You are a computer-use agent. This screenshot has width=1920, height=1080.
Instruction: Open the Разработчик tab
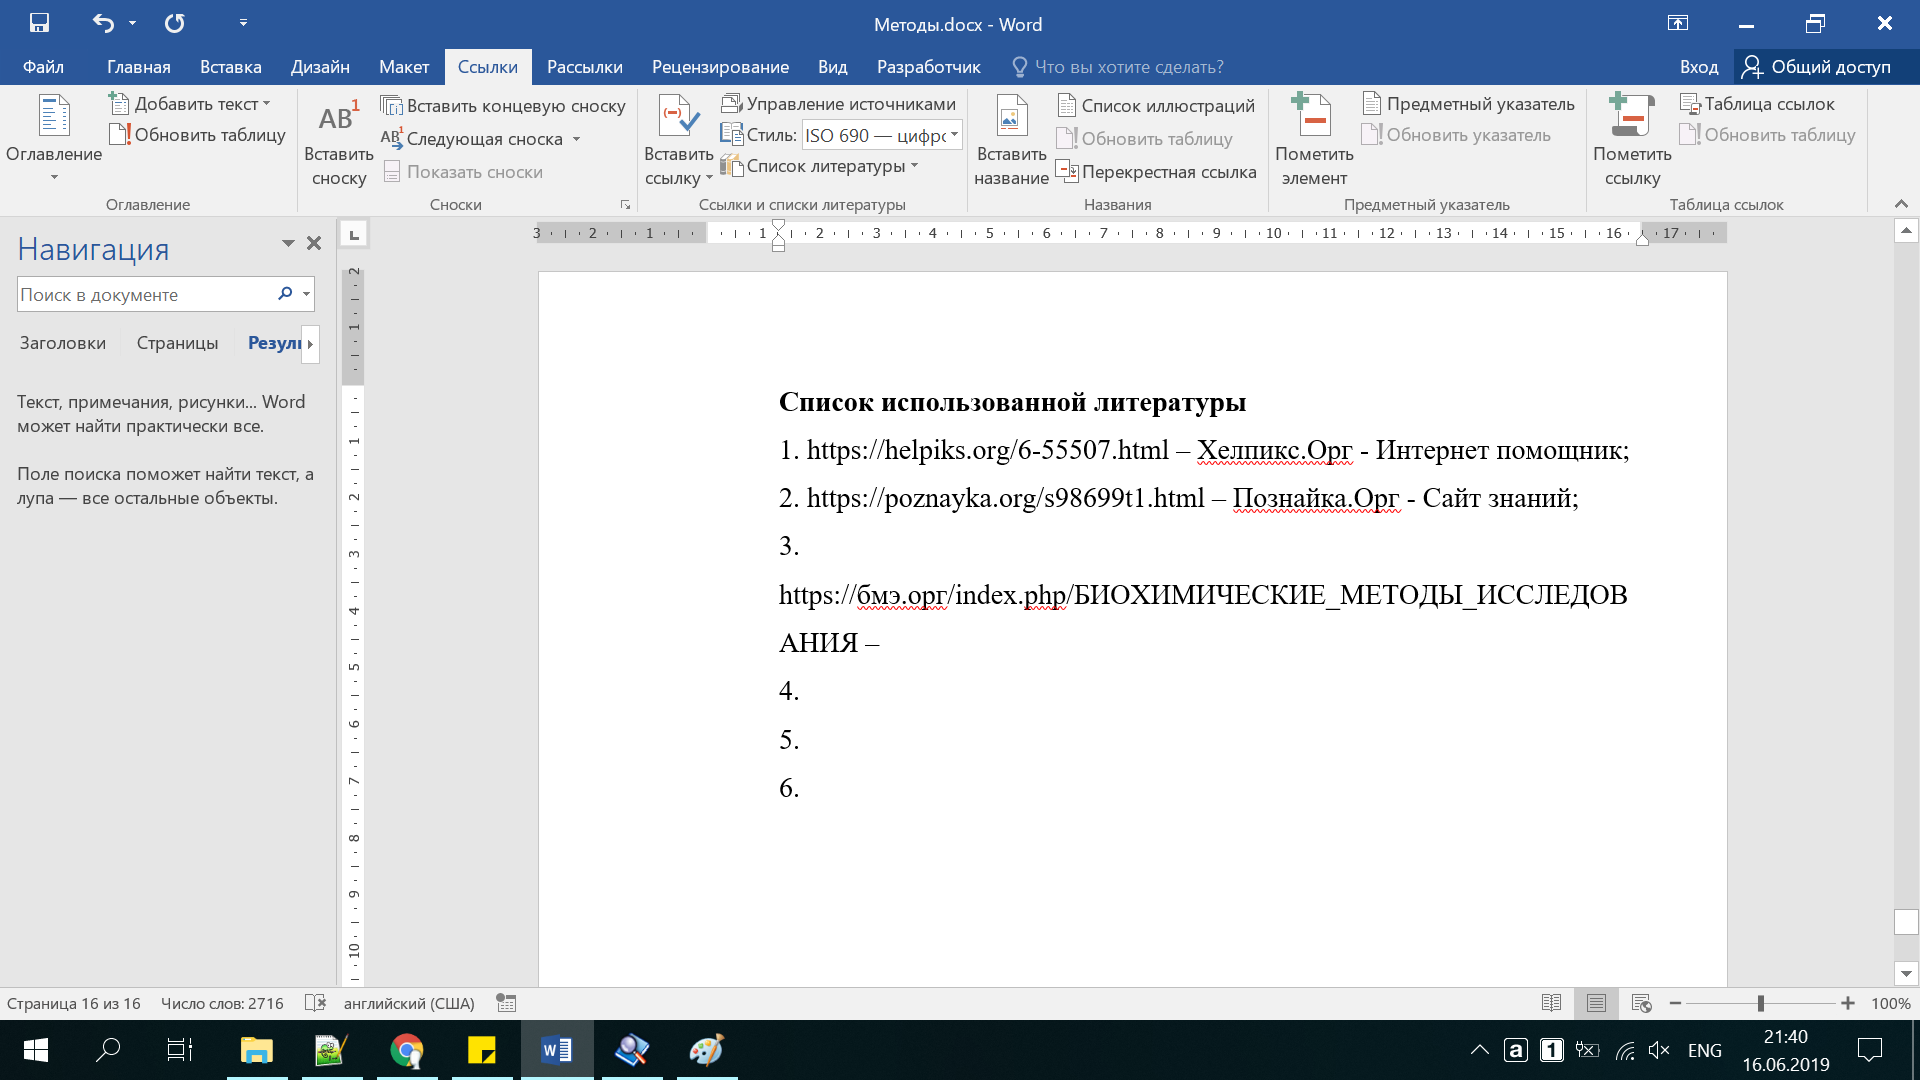pyautogui.click(x=928, y=67)
